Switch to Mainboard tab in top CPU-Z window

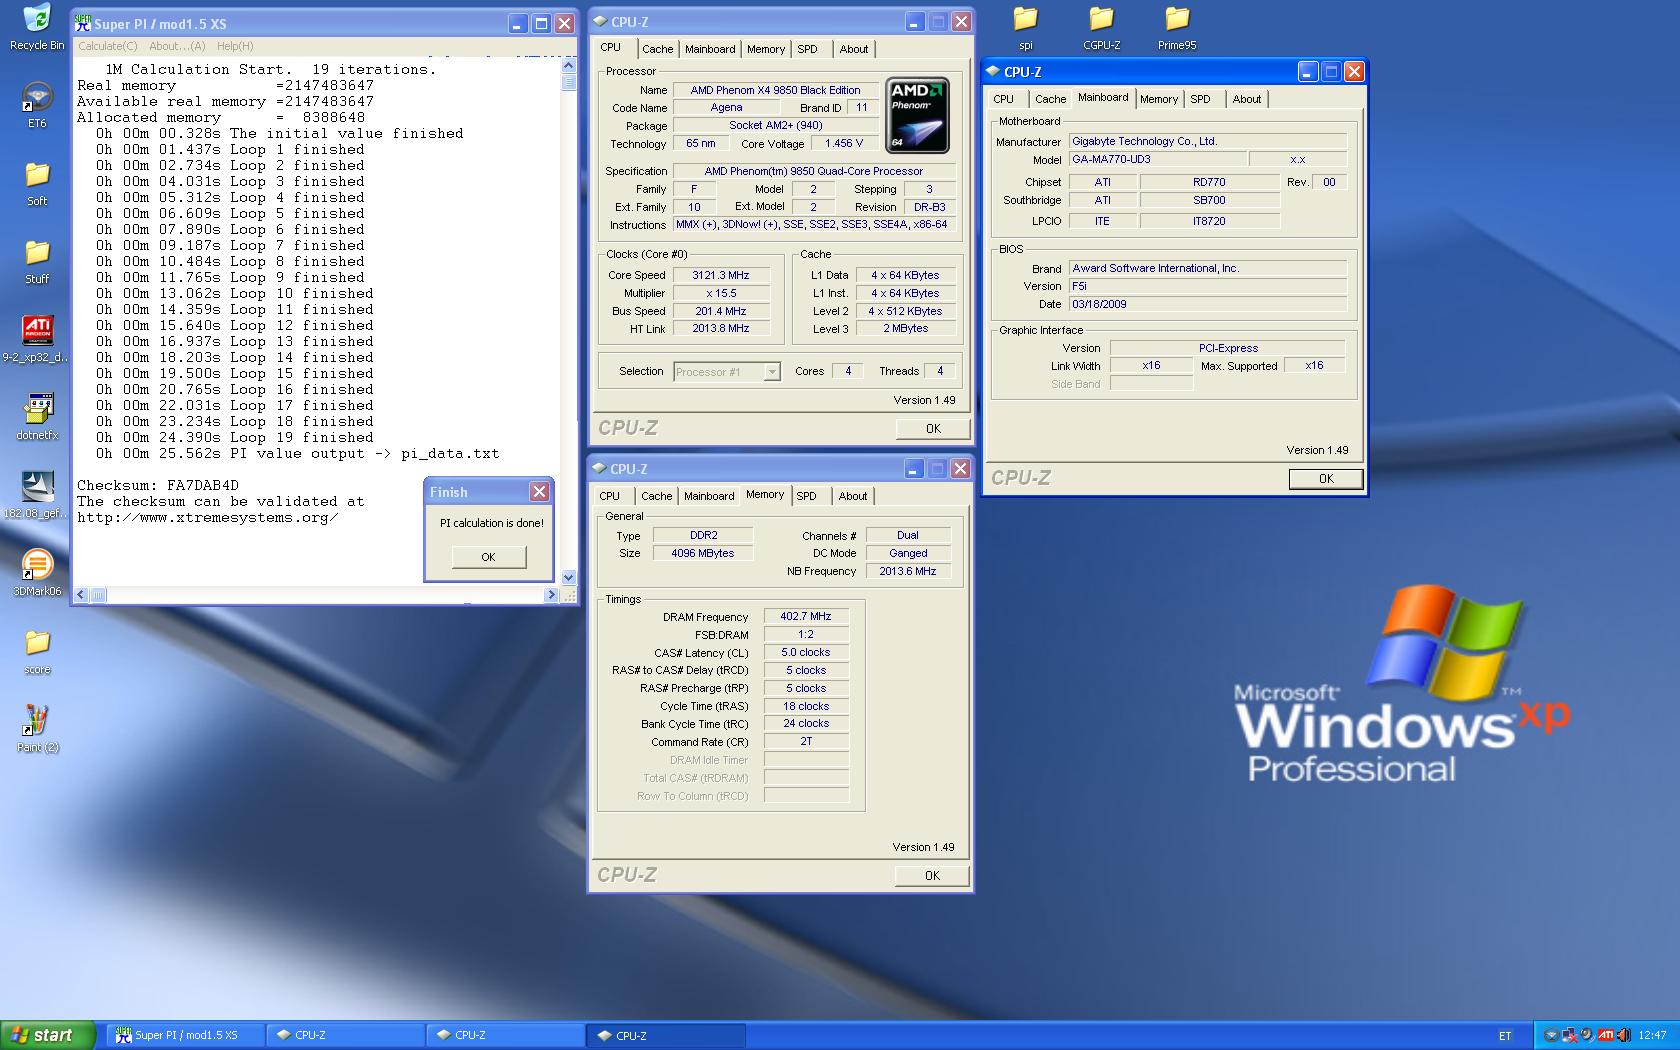pyautogui.click(x=710, y=49)
